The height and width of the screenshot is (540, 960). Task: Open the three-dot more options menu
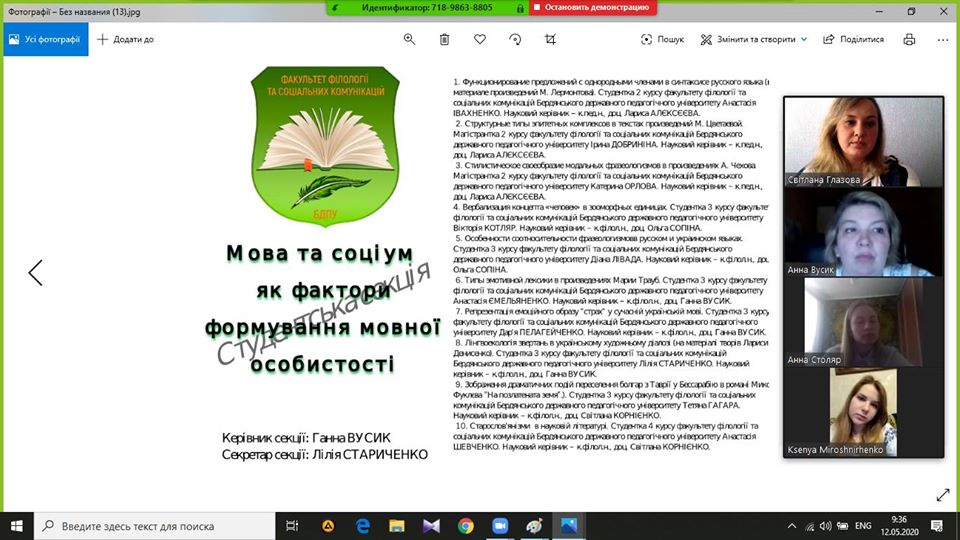943,39
